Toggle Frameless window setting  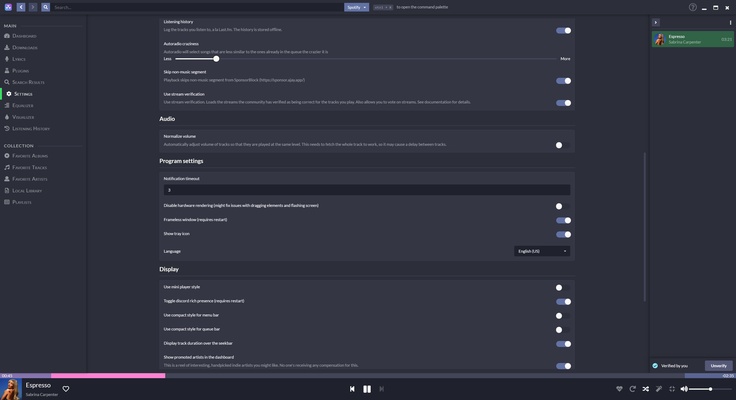click(x=563, y=220)
